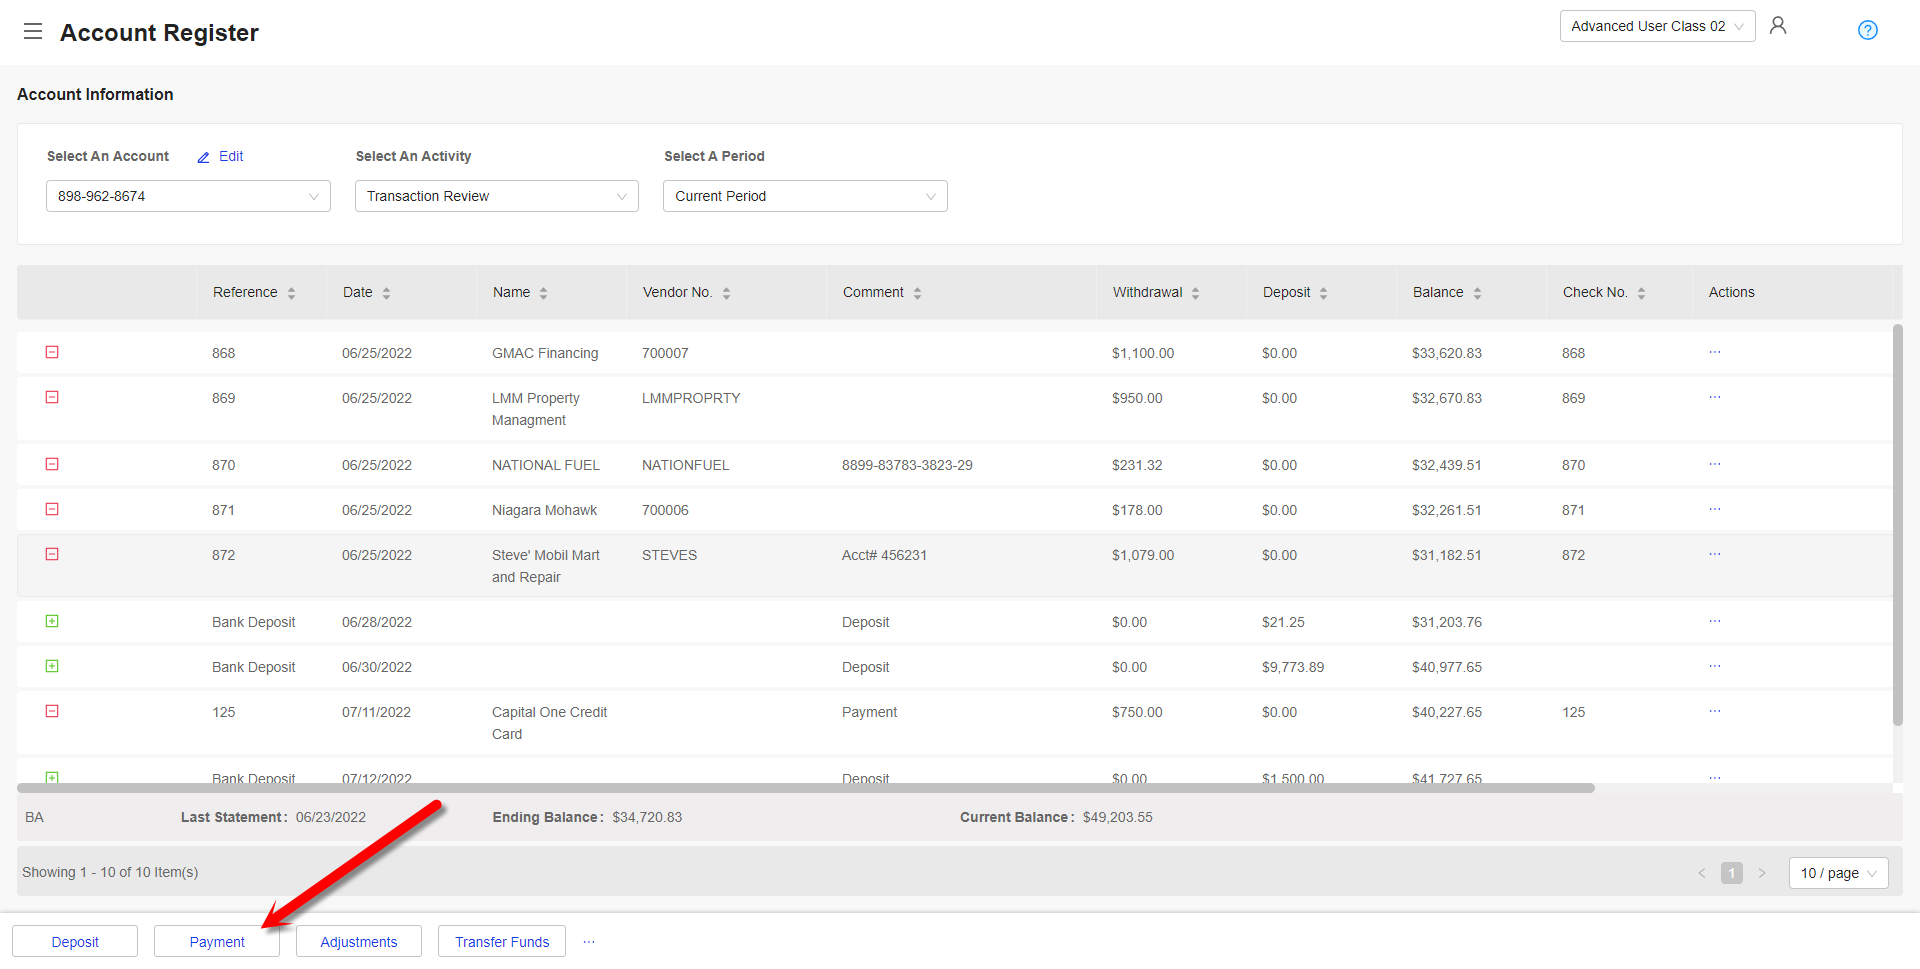1920x969 pixels.
Task: Open the help question mark icon
Action: click(x=1867, y=30)
